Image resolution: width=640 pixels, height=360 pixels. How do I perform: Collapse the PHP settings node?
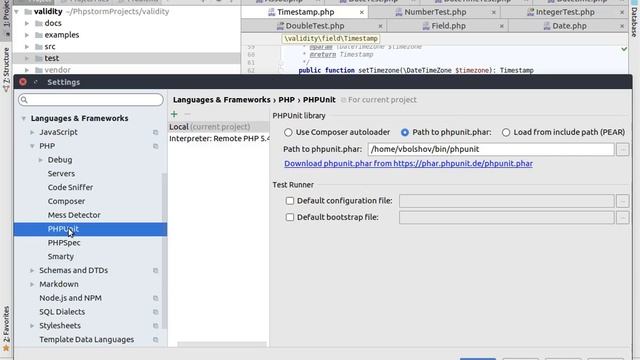click(32, 146)
